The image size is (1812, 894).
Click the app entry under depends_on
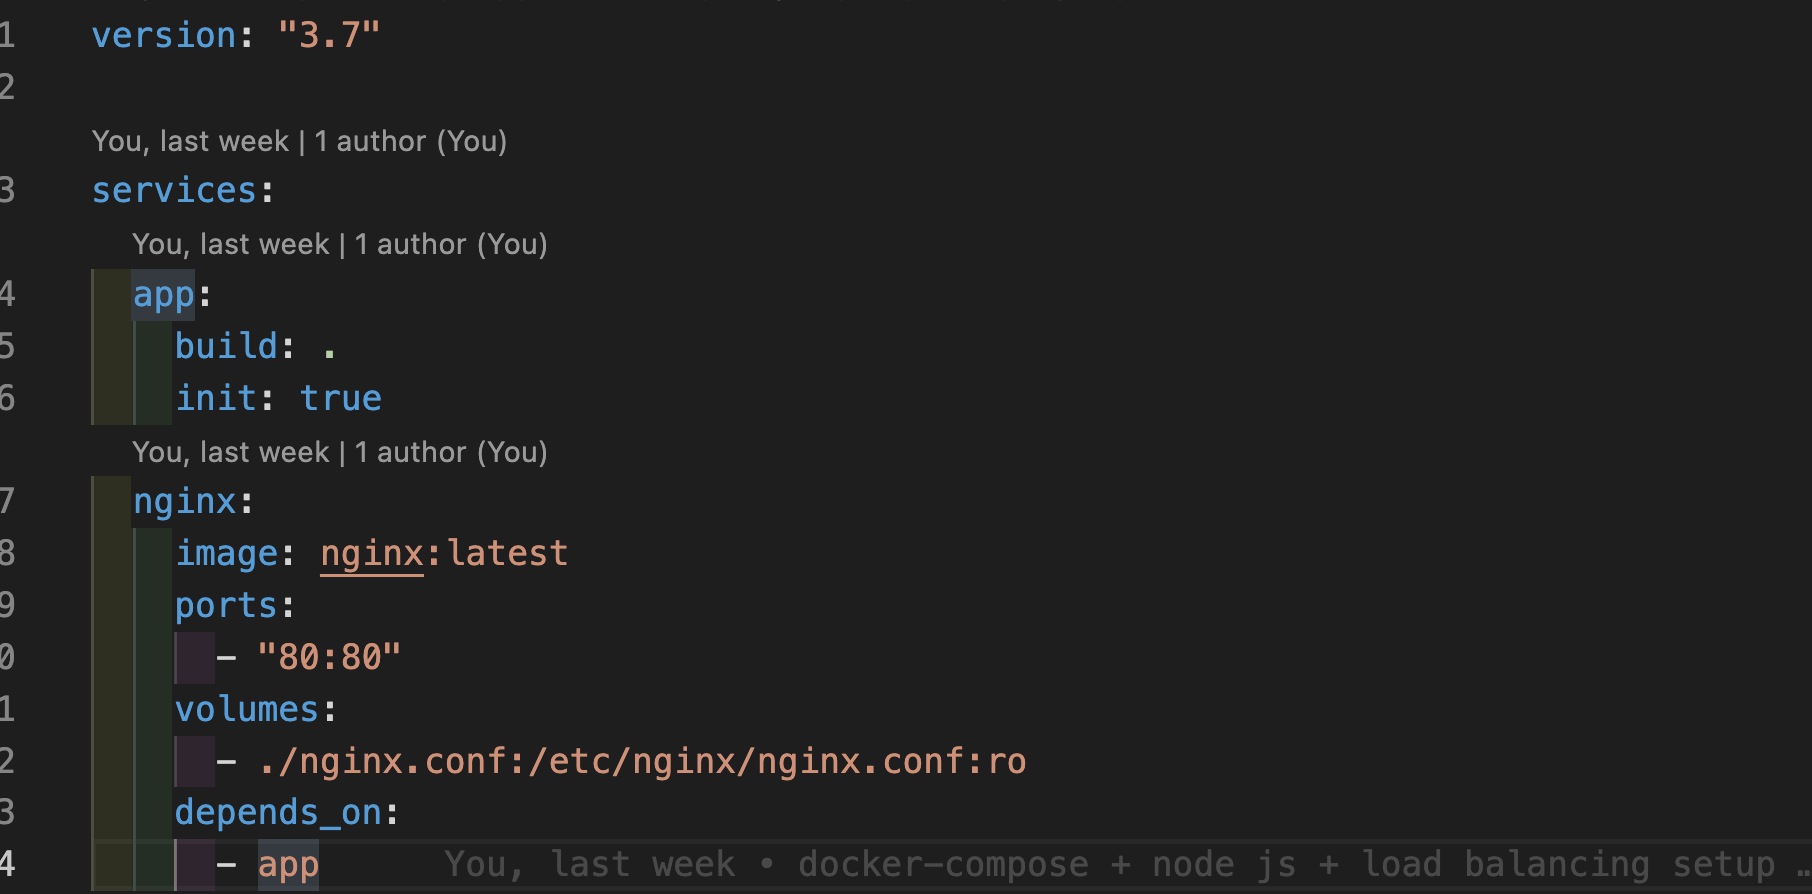coord(288,864)
